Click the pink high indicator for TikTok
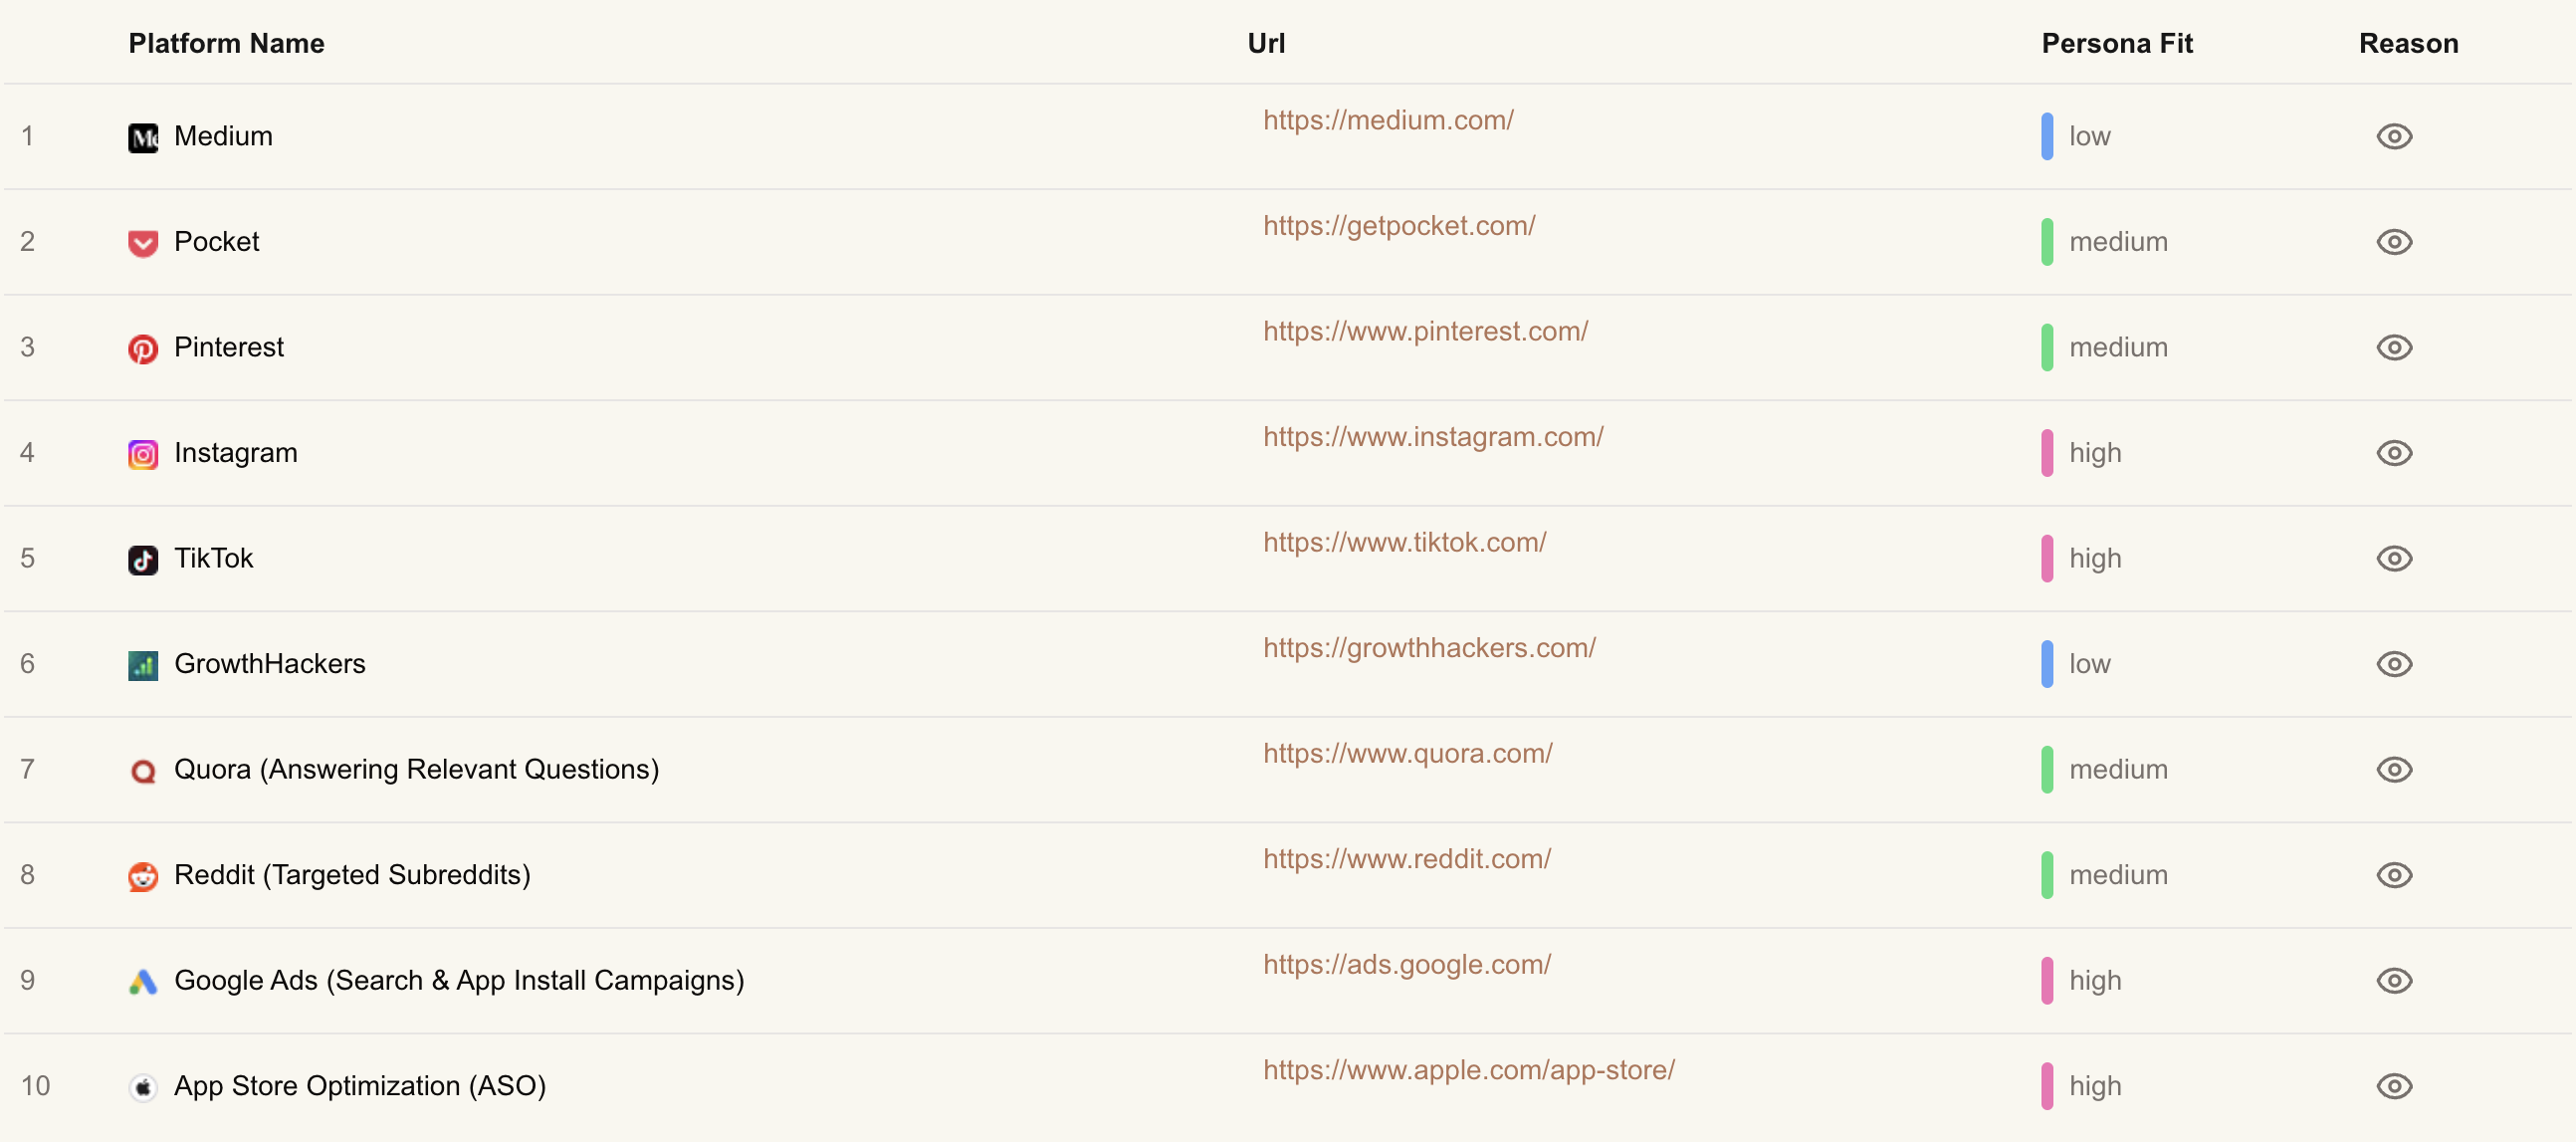 [x=2047, y=558]
